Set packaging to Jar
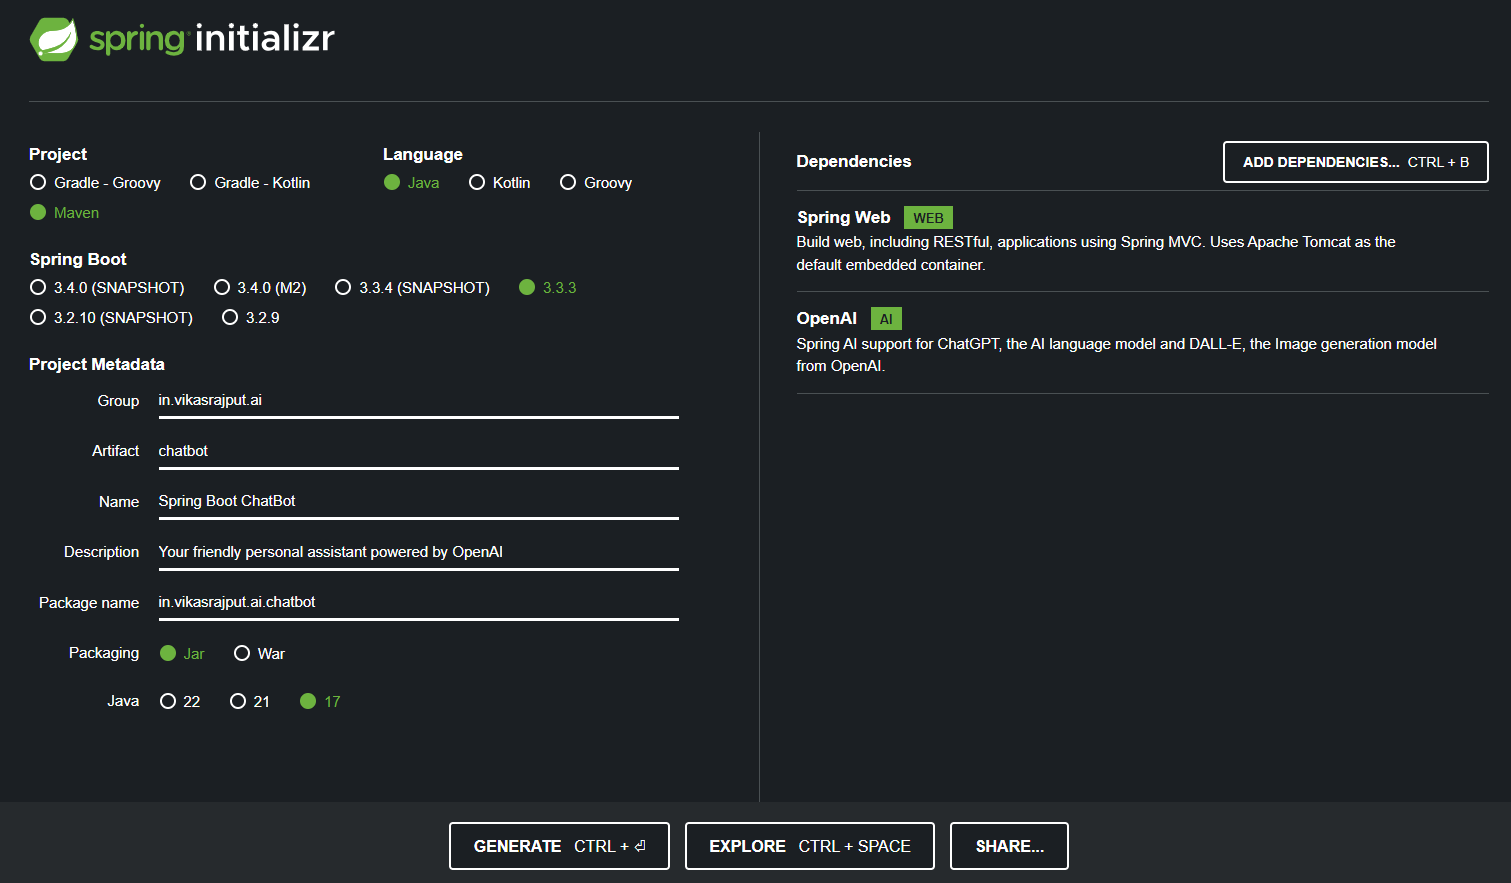The image size is (1511, 883). 182,653
